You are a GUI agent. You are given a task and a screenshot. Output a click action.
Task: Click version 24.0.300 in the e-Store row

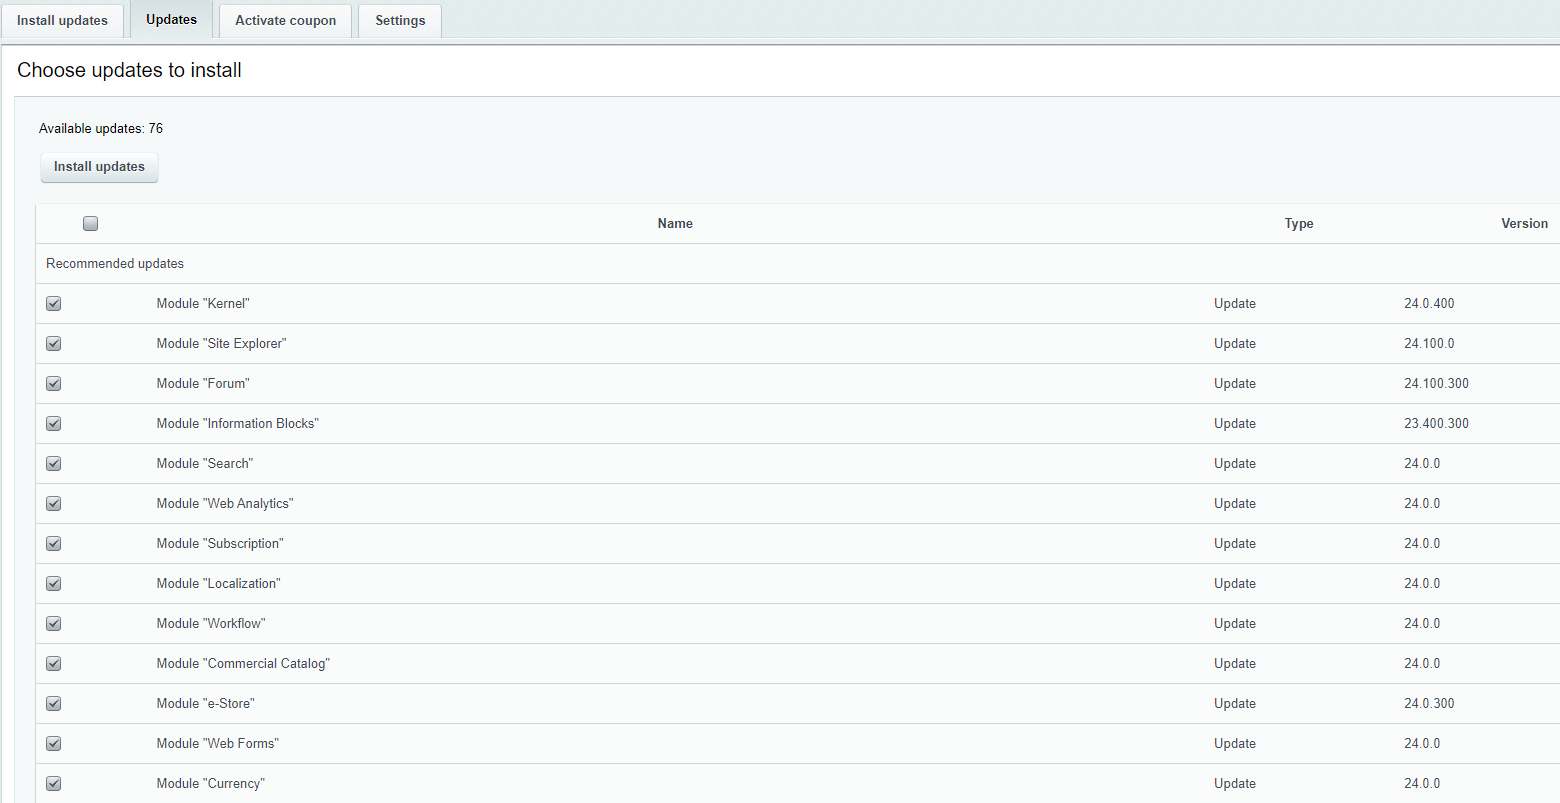(1429, 704)
